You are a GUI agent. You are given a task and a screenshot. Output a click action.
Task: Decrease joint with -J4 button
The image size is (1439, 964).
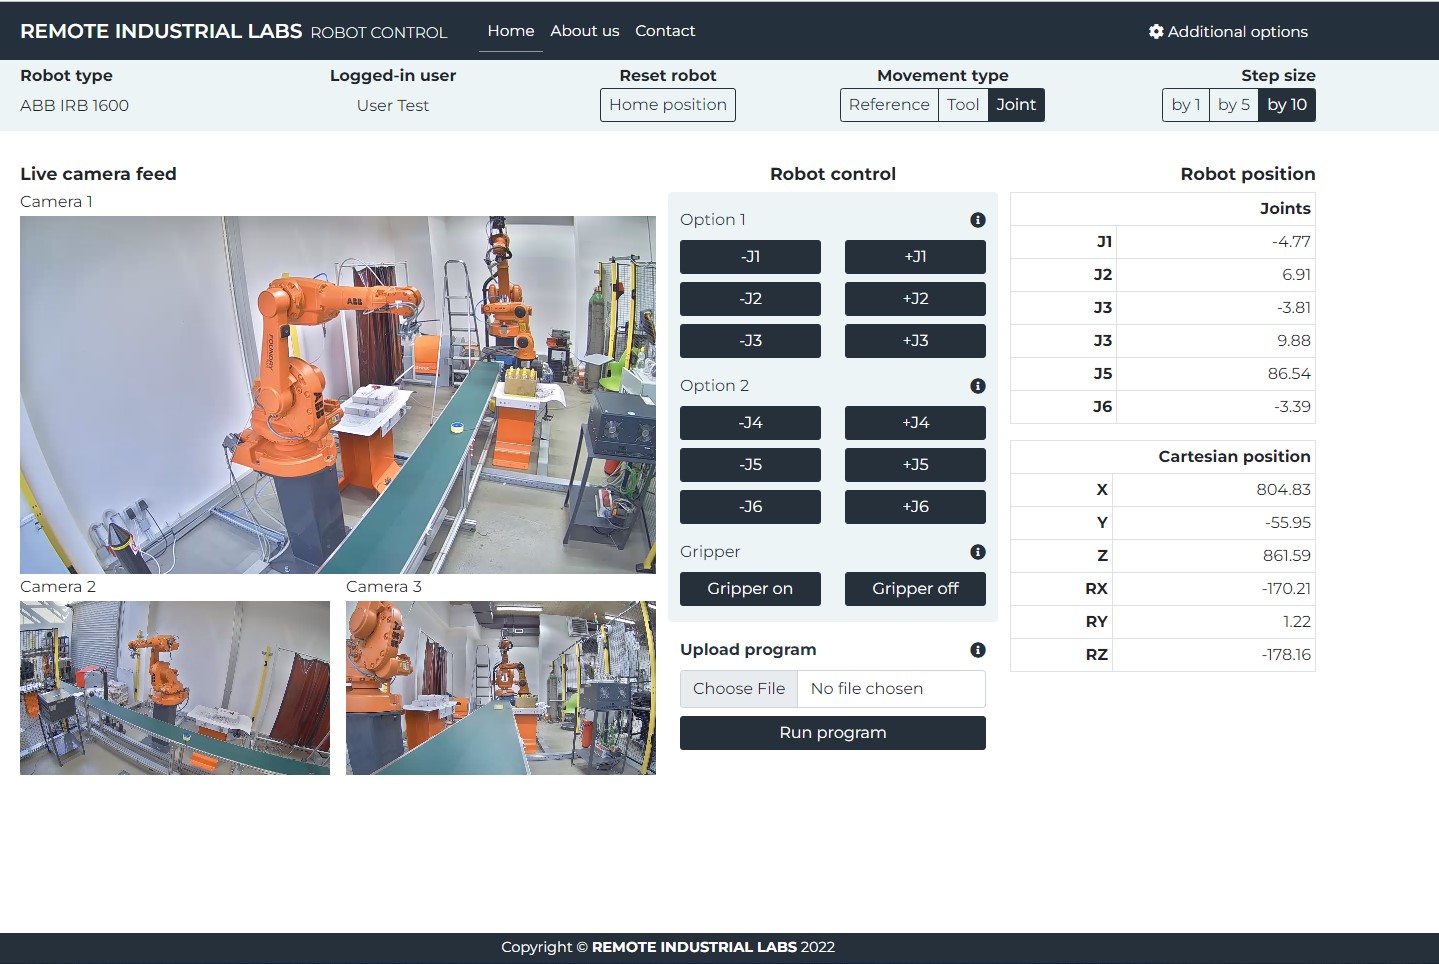pyautogui.click(x=750, y=423)
